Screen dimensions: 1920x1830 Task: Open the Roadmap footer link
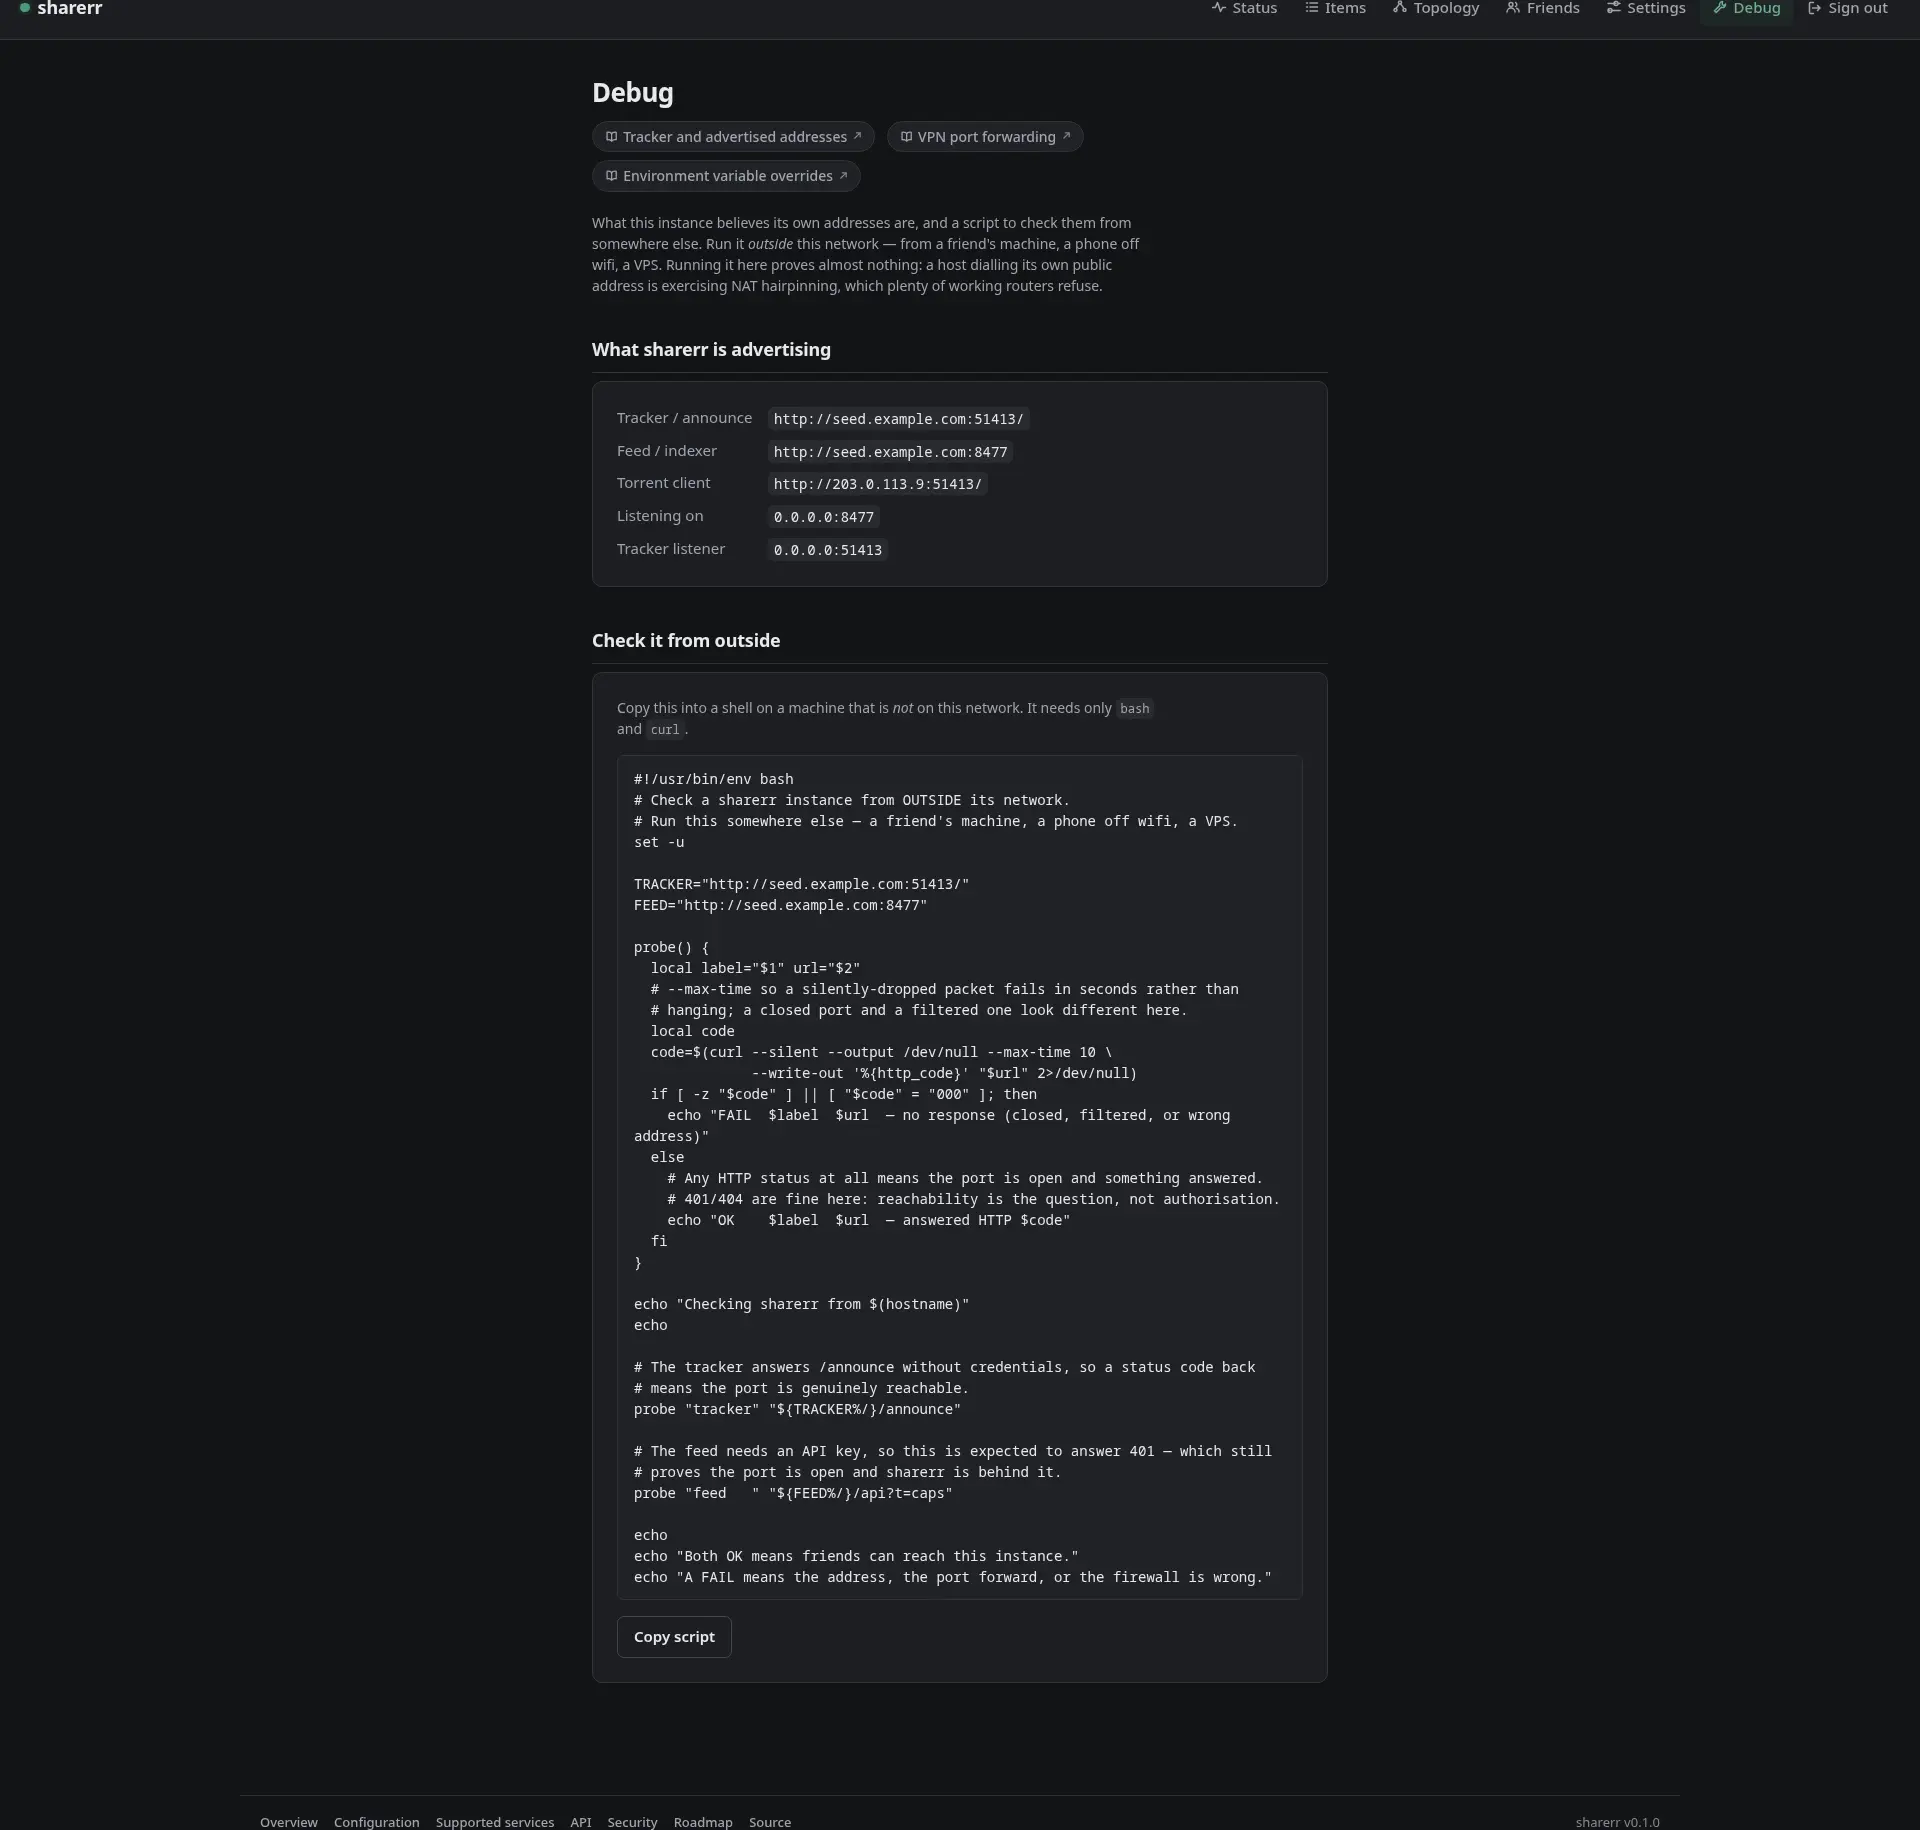(703, 1822)
